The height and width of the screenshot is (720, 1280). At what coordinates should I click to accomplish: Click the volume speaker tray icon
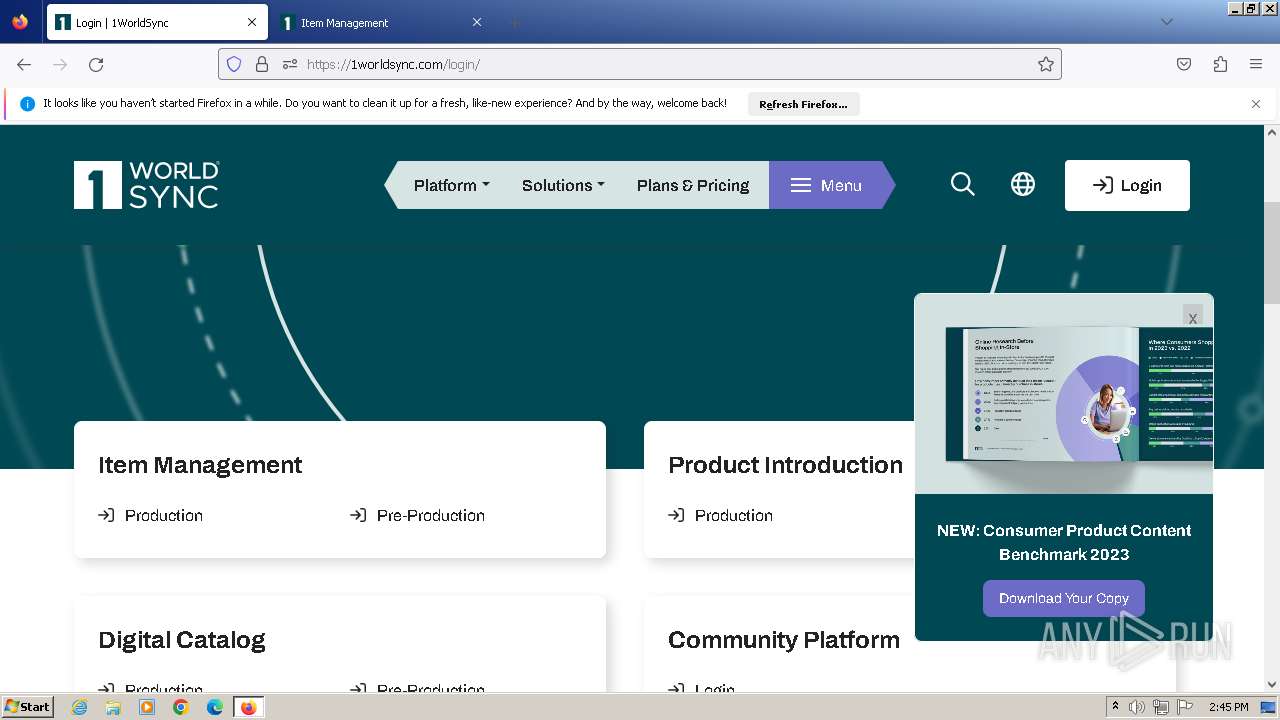(1137, 707)
